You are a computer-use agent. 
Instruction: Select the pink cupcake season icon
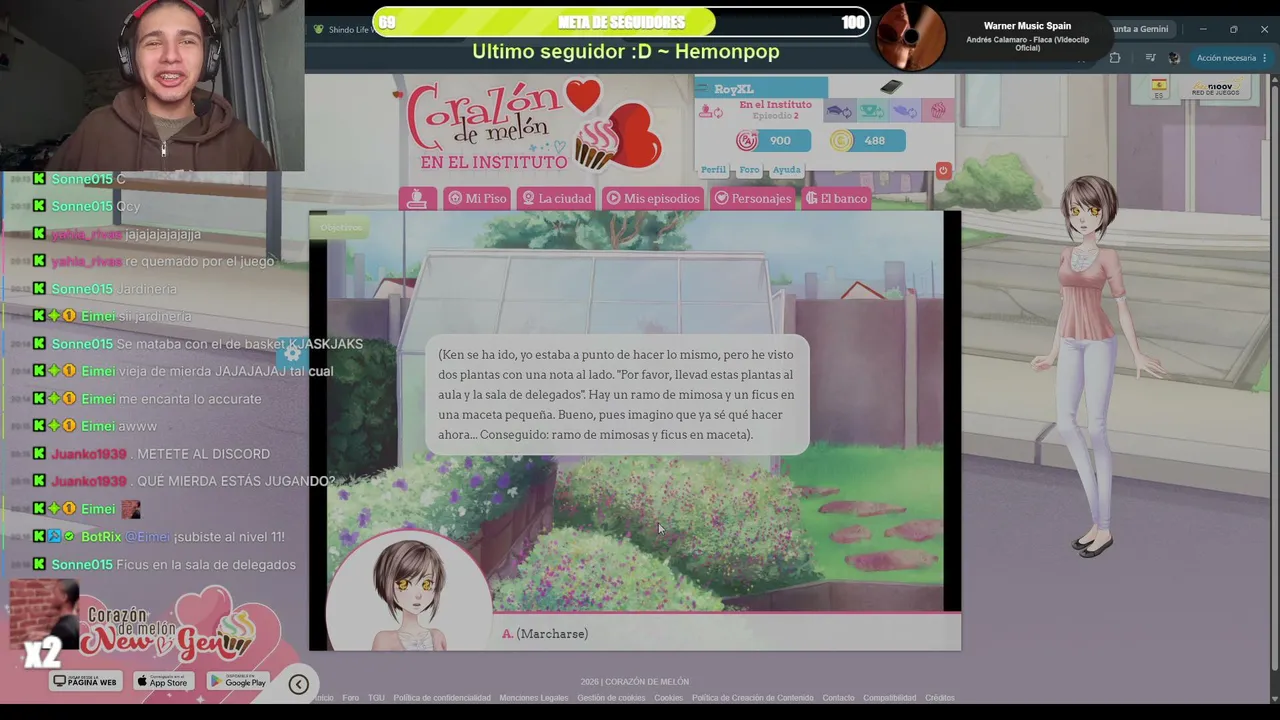[937, 111]
